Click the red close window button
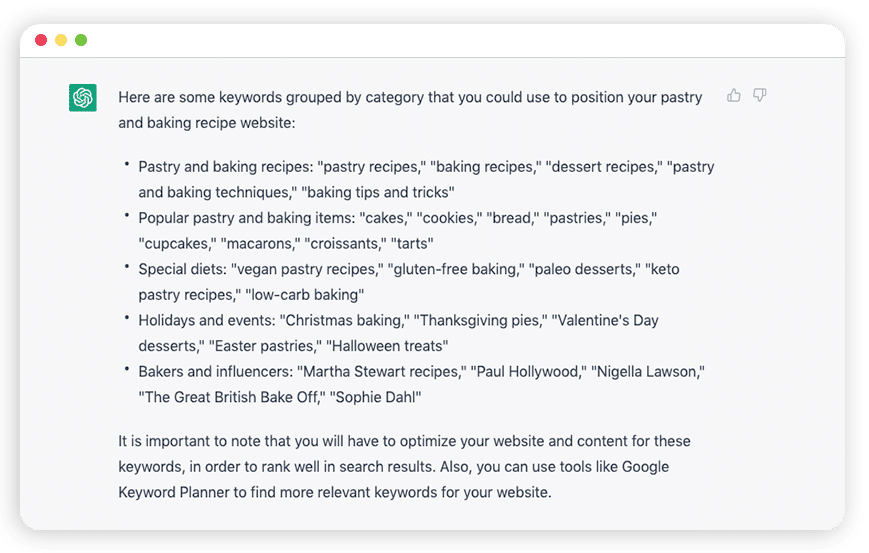 pos(41,40)
